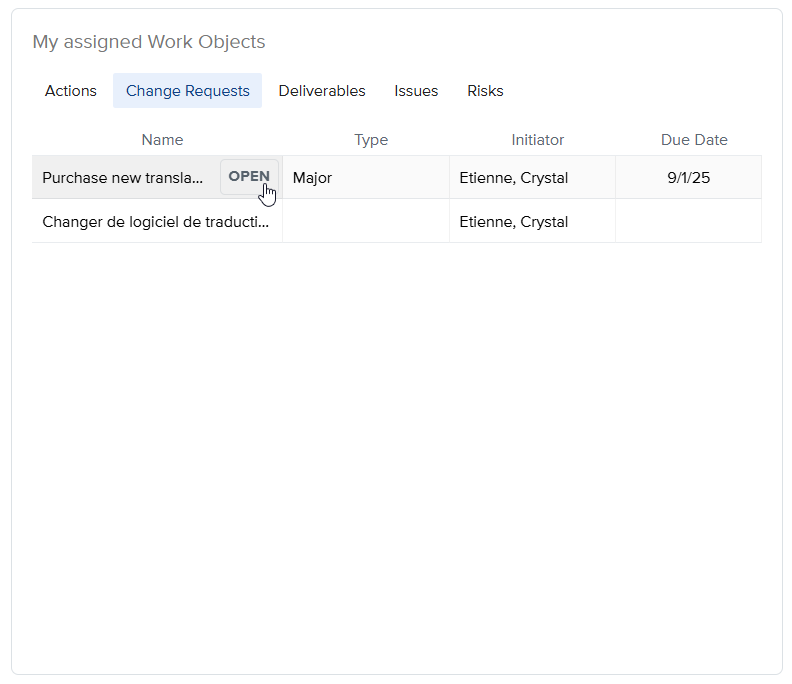The image size is (792, 684).
Task: Select the Change Requests tab
Action: (188, 91)
